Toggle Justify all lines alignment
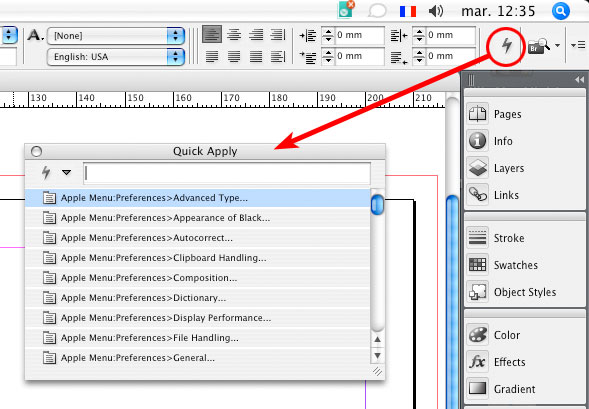 (x=256, y=57)
